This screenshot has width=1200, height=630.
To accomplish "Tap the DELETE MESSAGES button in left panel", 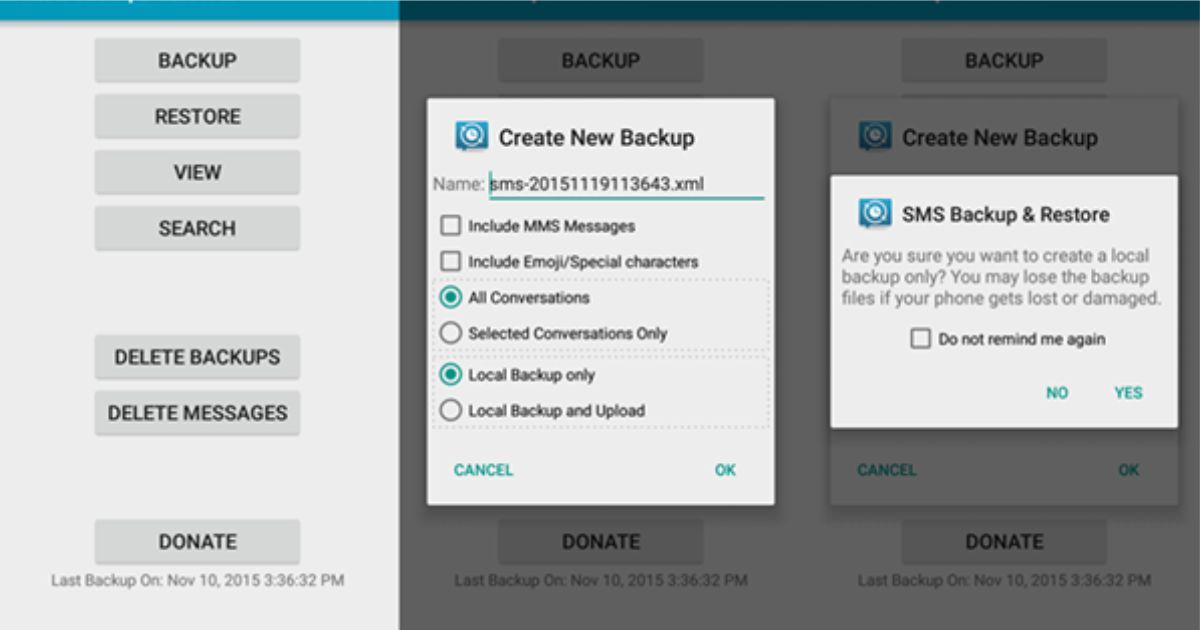I will (x=197, y=413).
